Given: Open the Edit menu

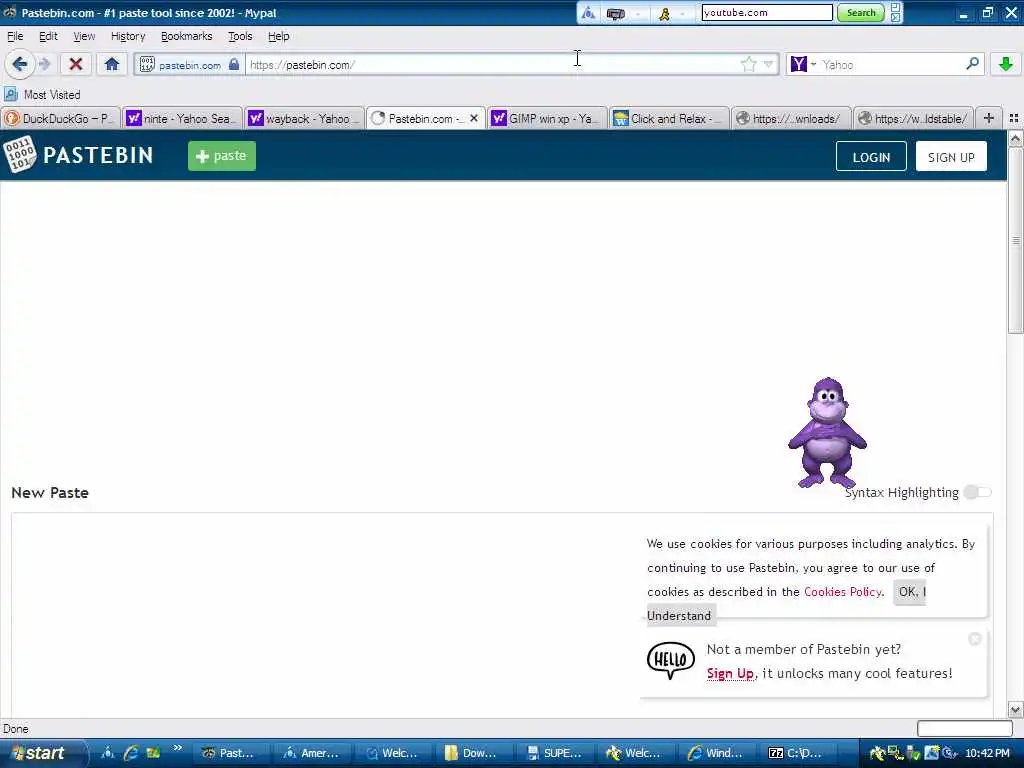Looking at the screenshot, I should pos(48,36).
